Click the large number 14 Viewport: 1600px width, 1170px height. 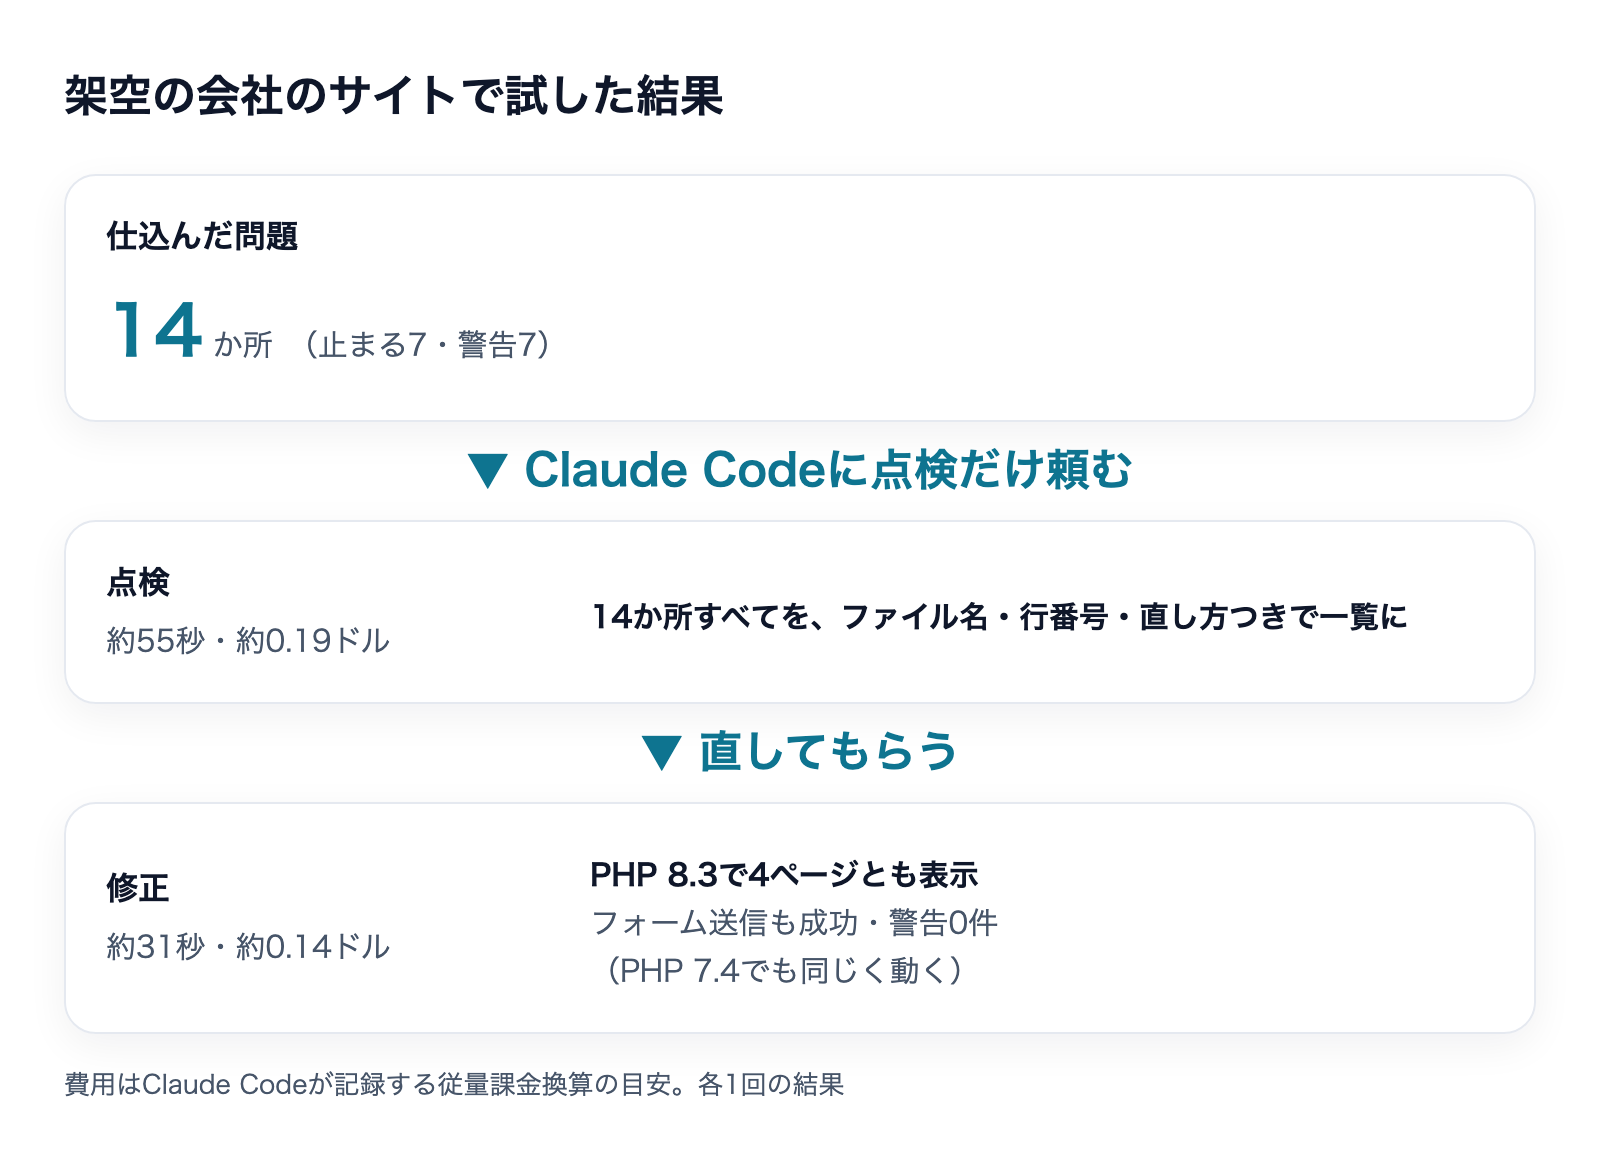(x=157, y=330)
